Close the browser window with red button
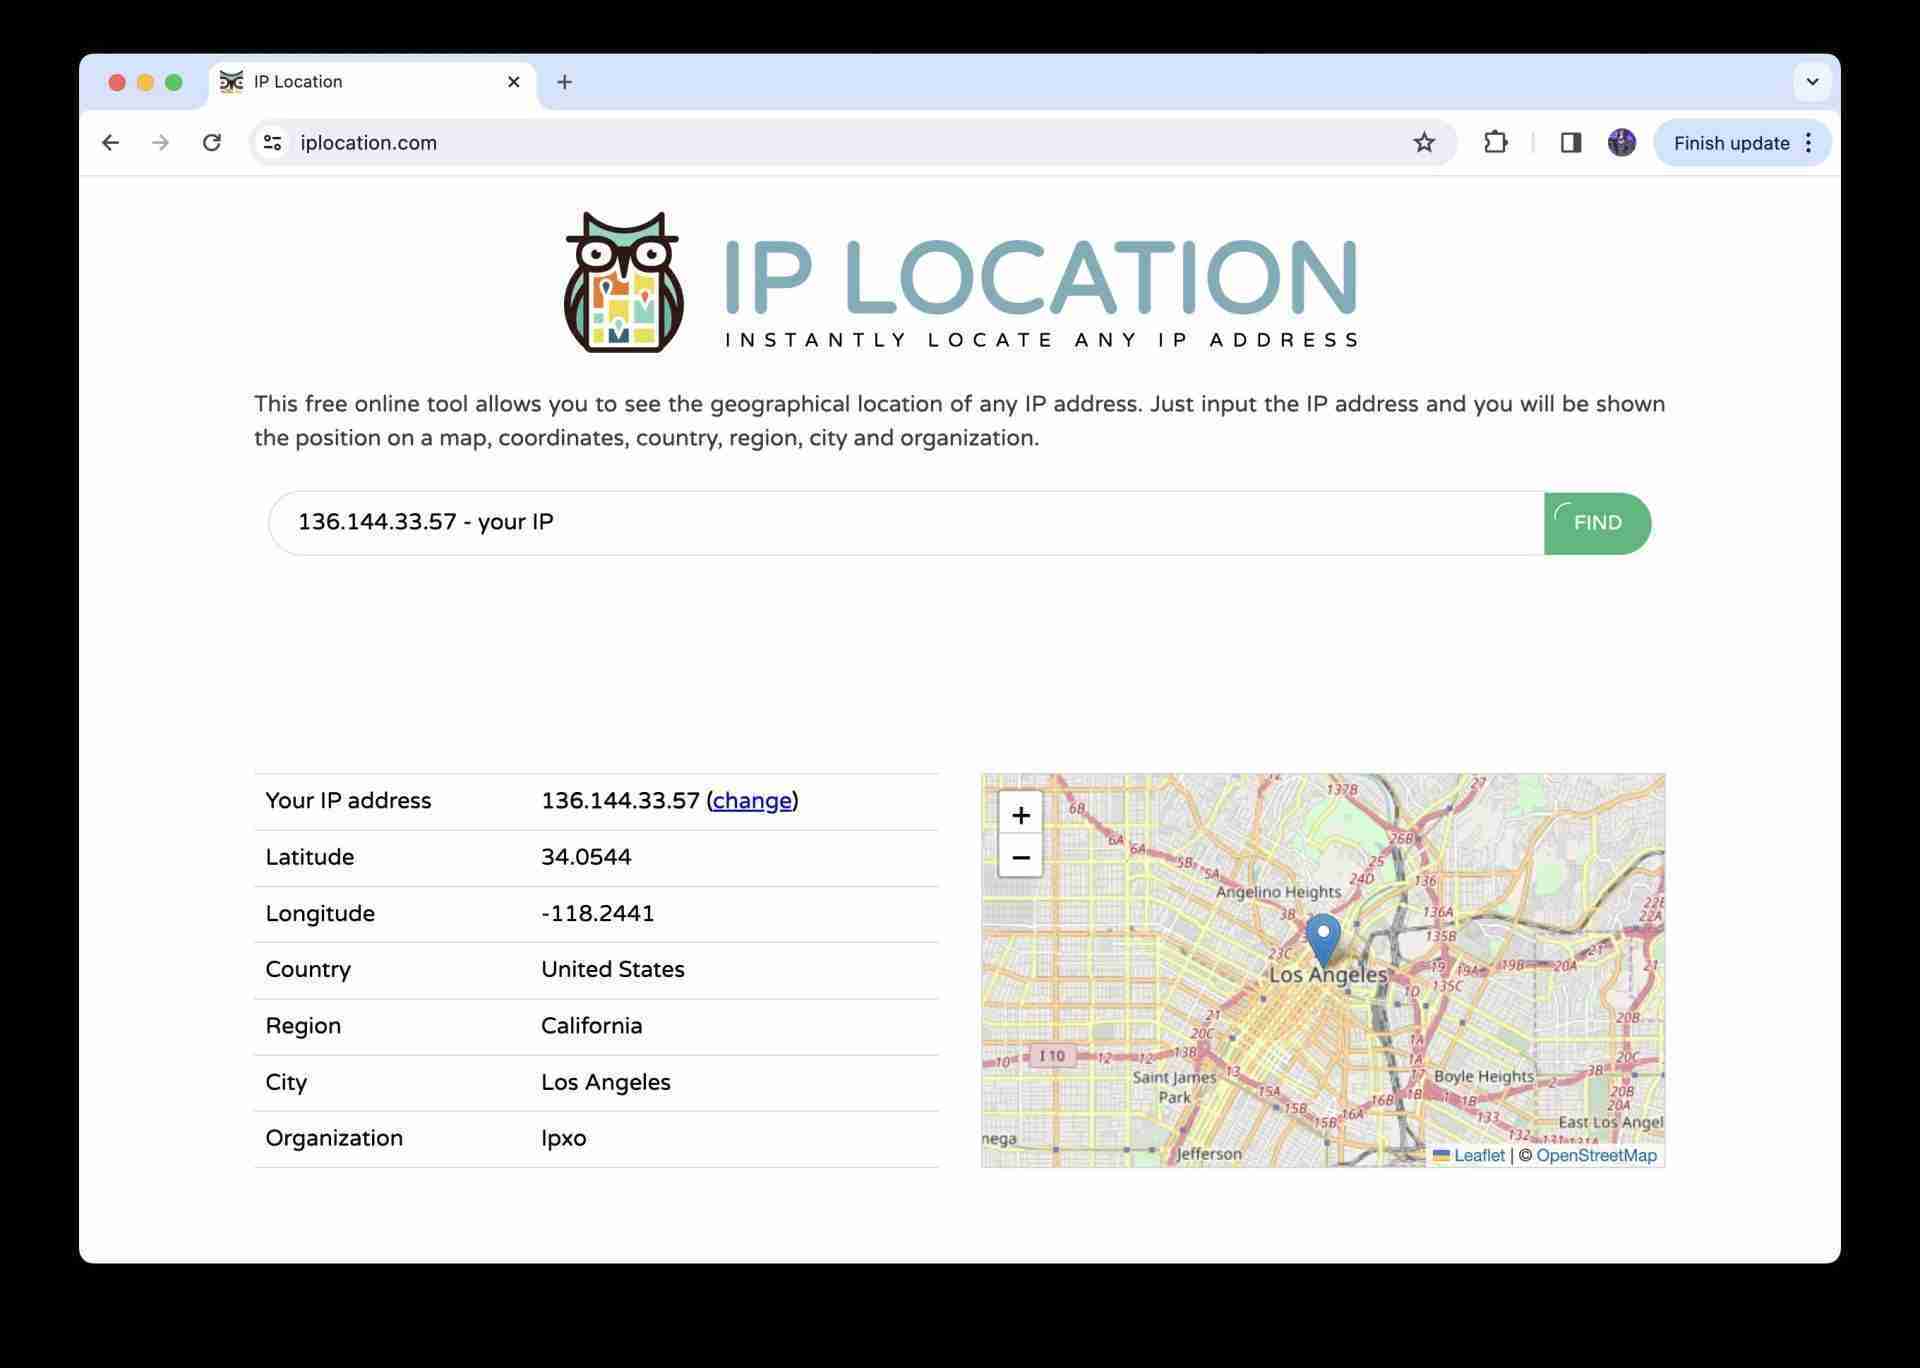Image resolution: width=1920 pixels, height=1368 pixels. pos(117,82)
